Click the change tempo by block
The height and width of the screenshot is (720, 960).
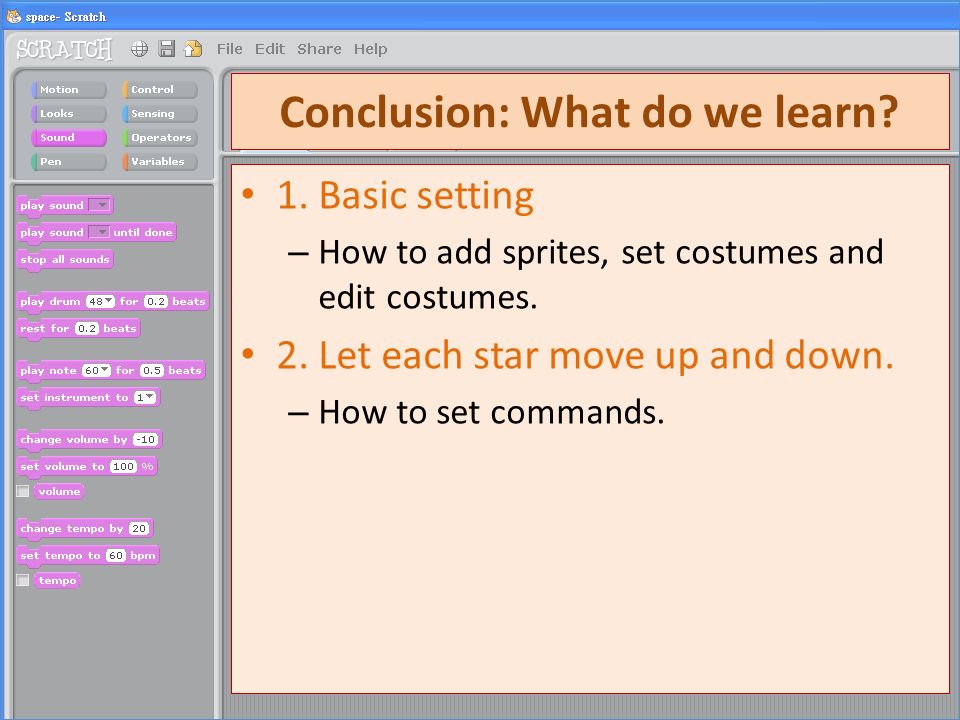[85, 529]
